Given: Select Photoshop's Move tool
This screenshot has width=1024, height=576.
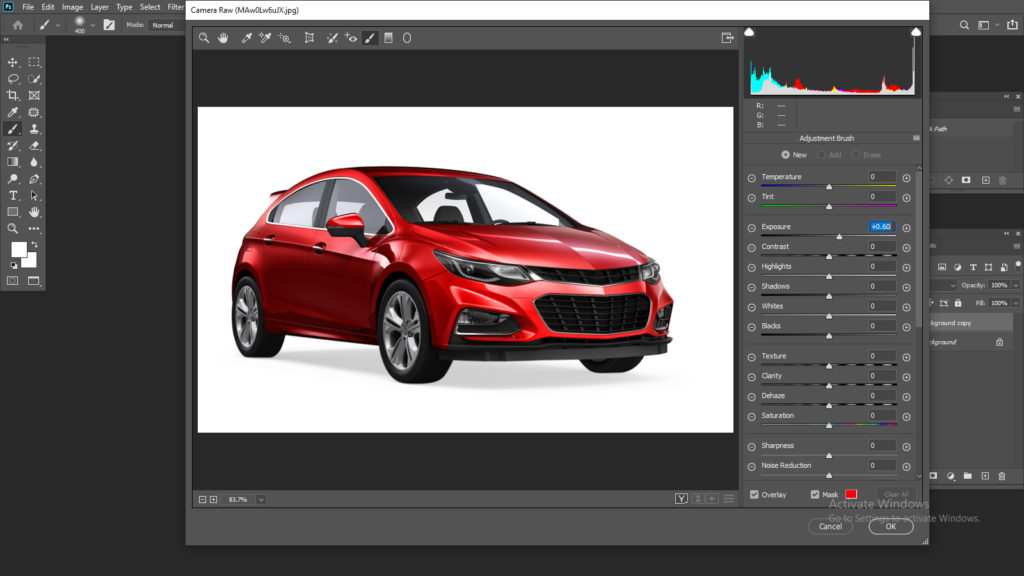Looking at the screenshot, I should coord(12,62).
